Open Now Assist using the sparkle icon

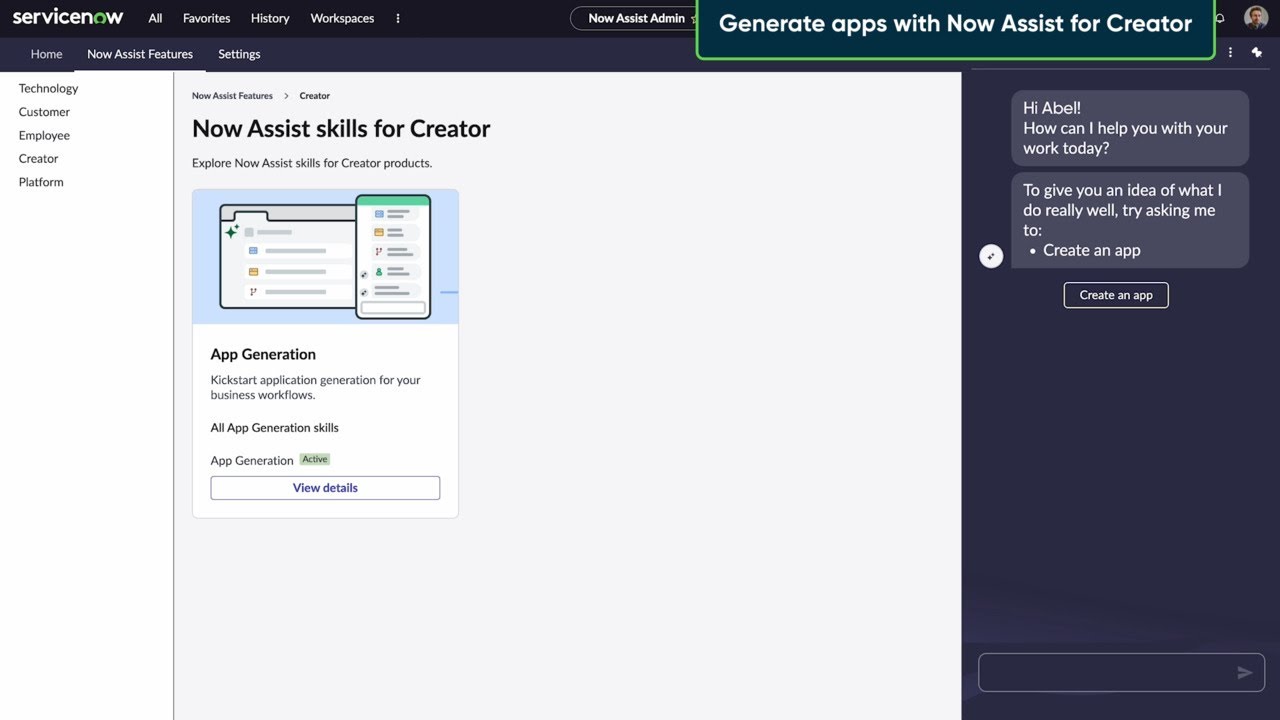click(x=1257, y=52)
